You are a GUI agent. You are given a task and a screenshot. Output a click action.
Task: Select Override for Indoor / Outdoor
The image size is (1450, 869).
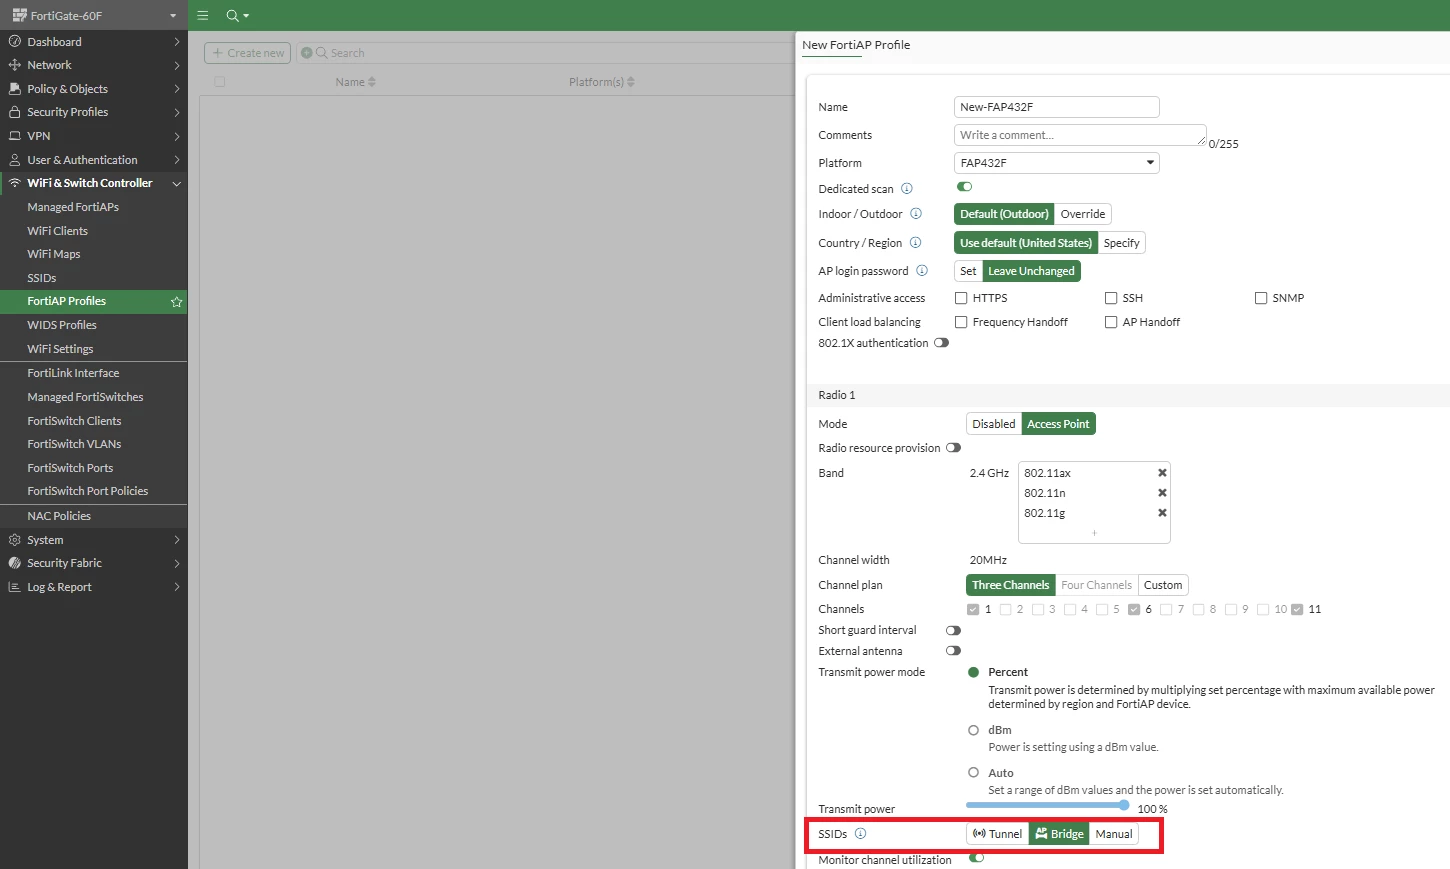[x=1083, y=214]
